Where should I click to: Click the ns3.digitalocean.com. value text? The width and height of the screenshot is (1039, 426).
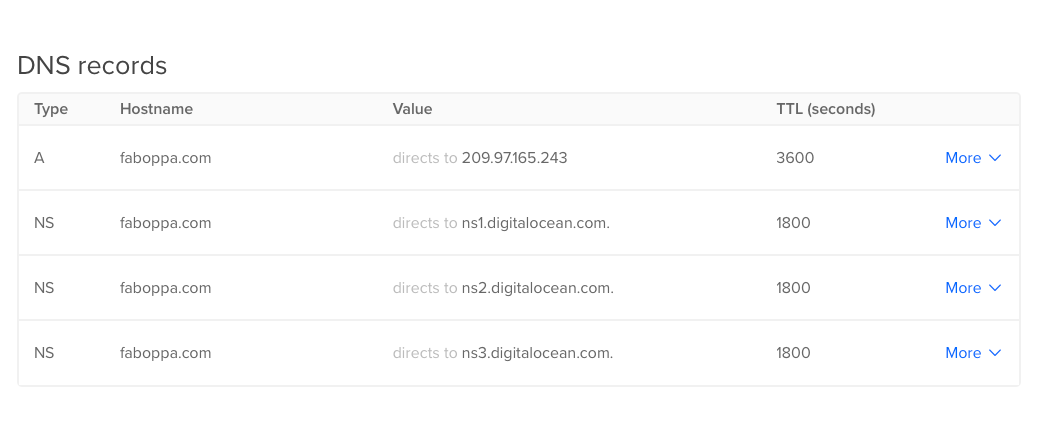[x=537, y=352]
